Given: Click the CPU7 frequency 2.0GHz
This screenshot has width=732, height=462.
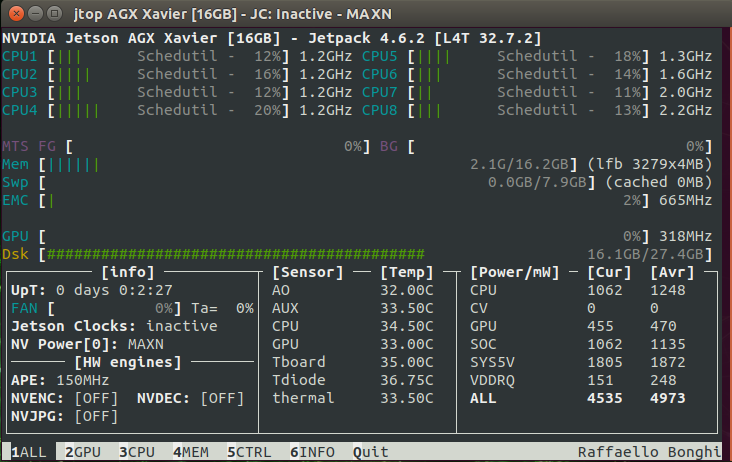Looking at the screenshot, I should tap(685, 92).
